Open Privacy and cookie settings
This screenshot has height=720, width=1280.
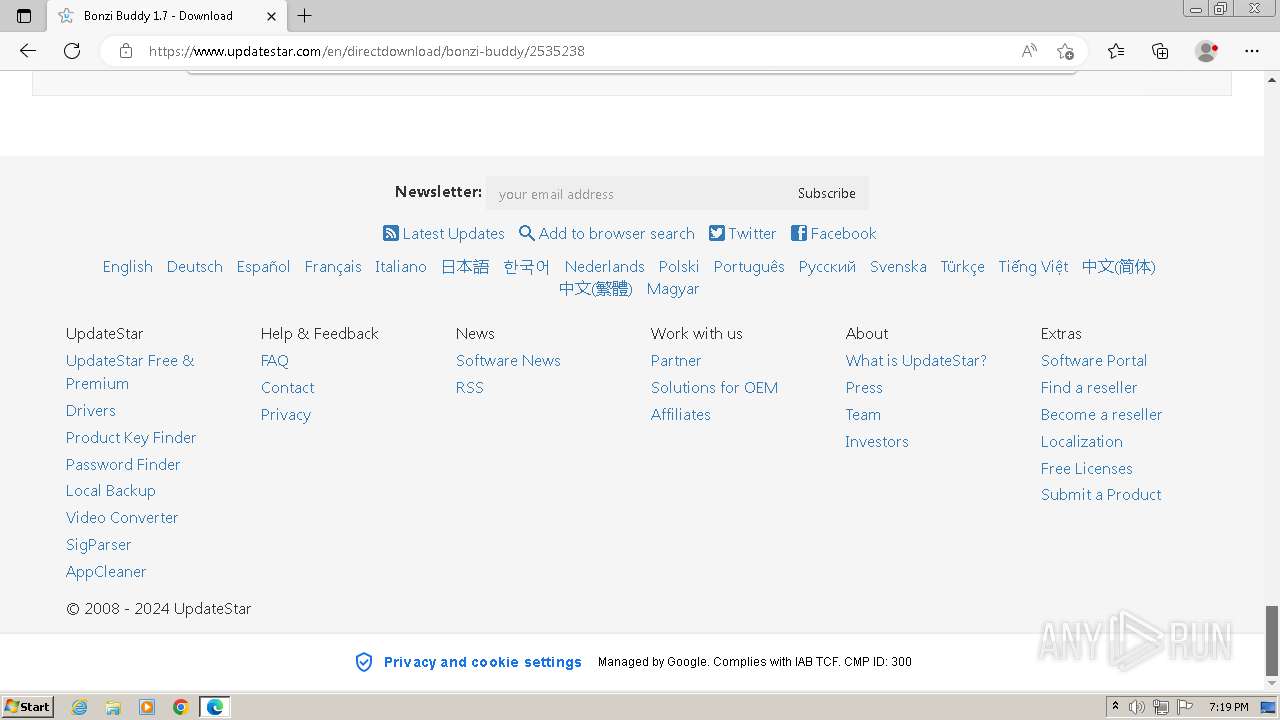(483, 662)
